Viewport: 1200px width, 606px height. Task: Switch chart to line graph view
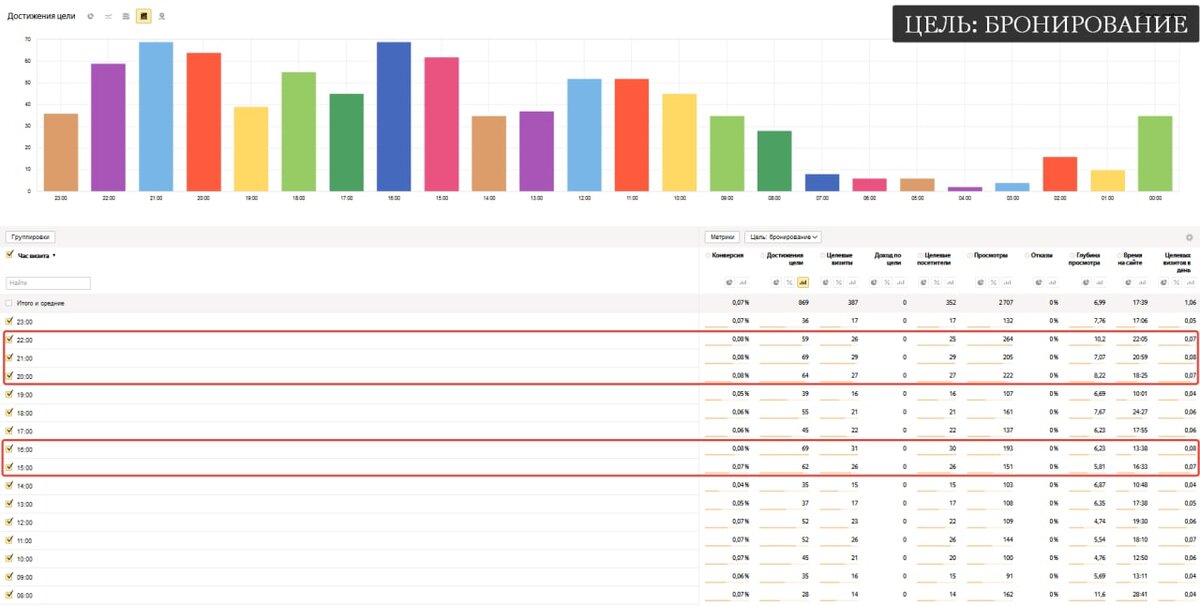108,16
